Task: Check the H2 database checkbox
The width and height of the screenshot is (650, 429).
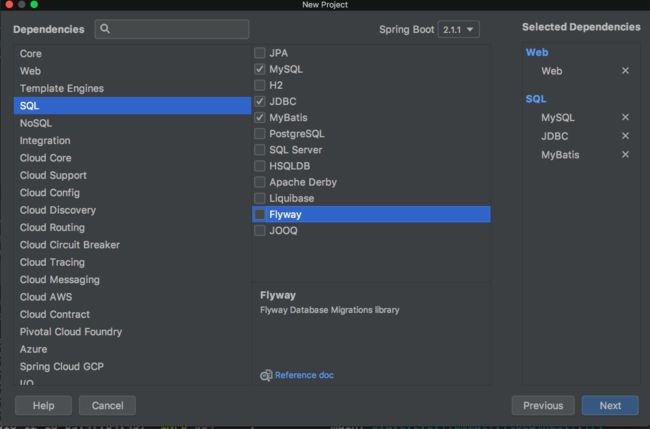Action: tap(260, 85)
